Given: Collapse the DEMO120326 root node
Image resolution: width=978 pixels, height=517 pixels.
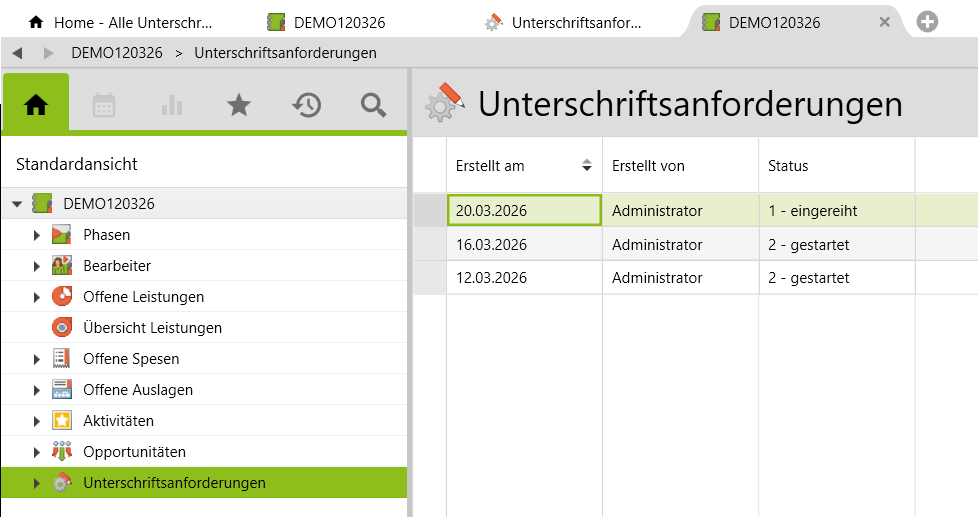Looking at the screenshot, I should [16, 204].
